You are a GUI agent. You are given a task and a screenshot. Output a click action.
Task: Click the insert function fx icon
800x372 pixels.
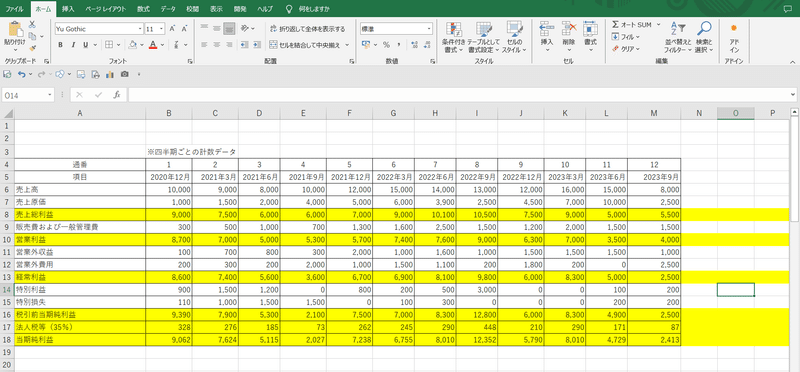click(x=117, y=95)
